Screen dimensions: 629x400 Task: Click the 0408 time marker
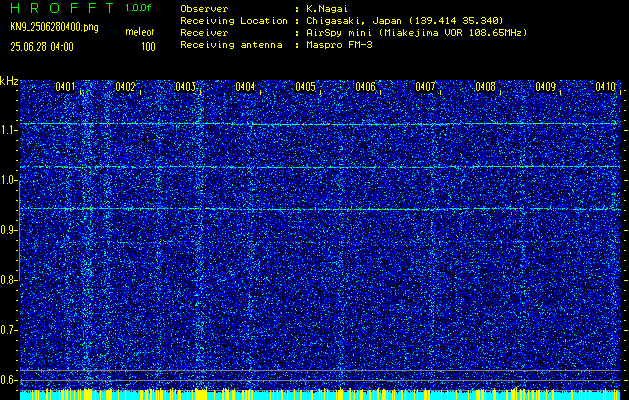(485, 87)
